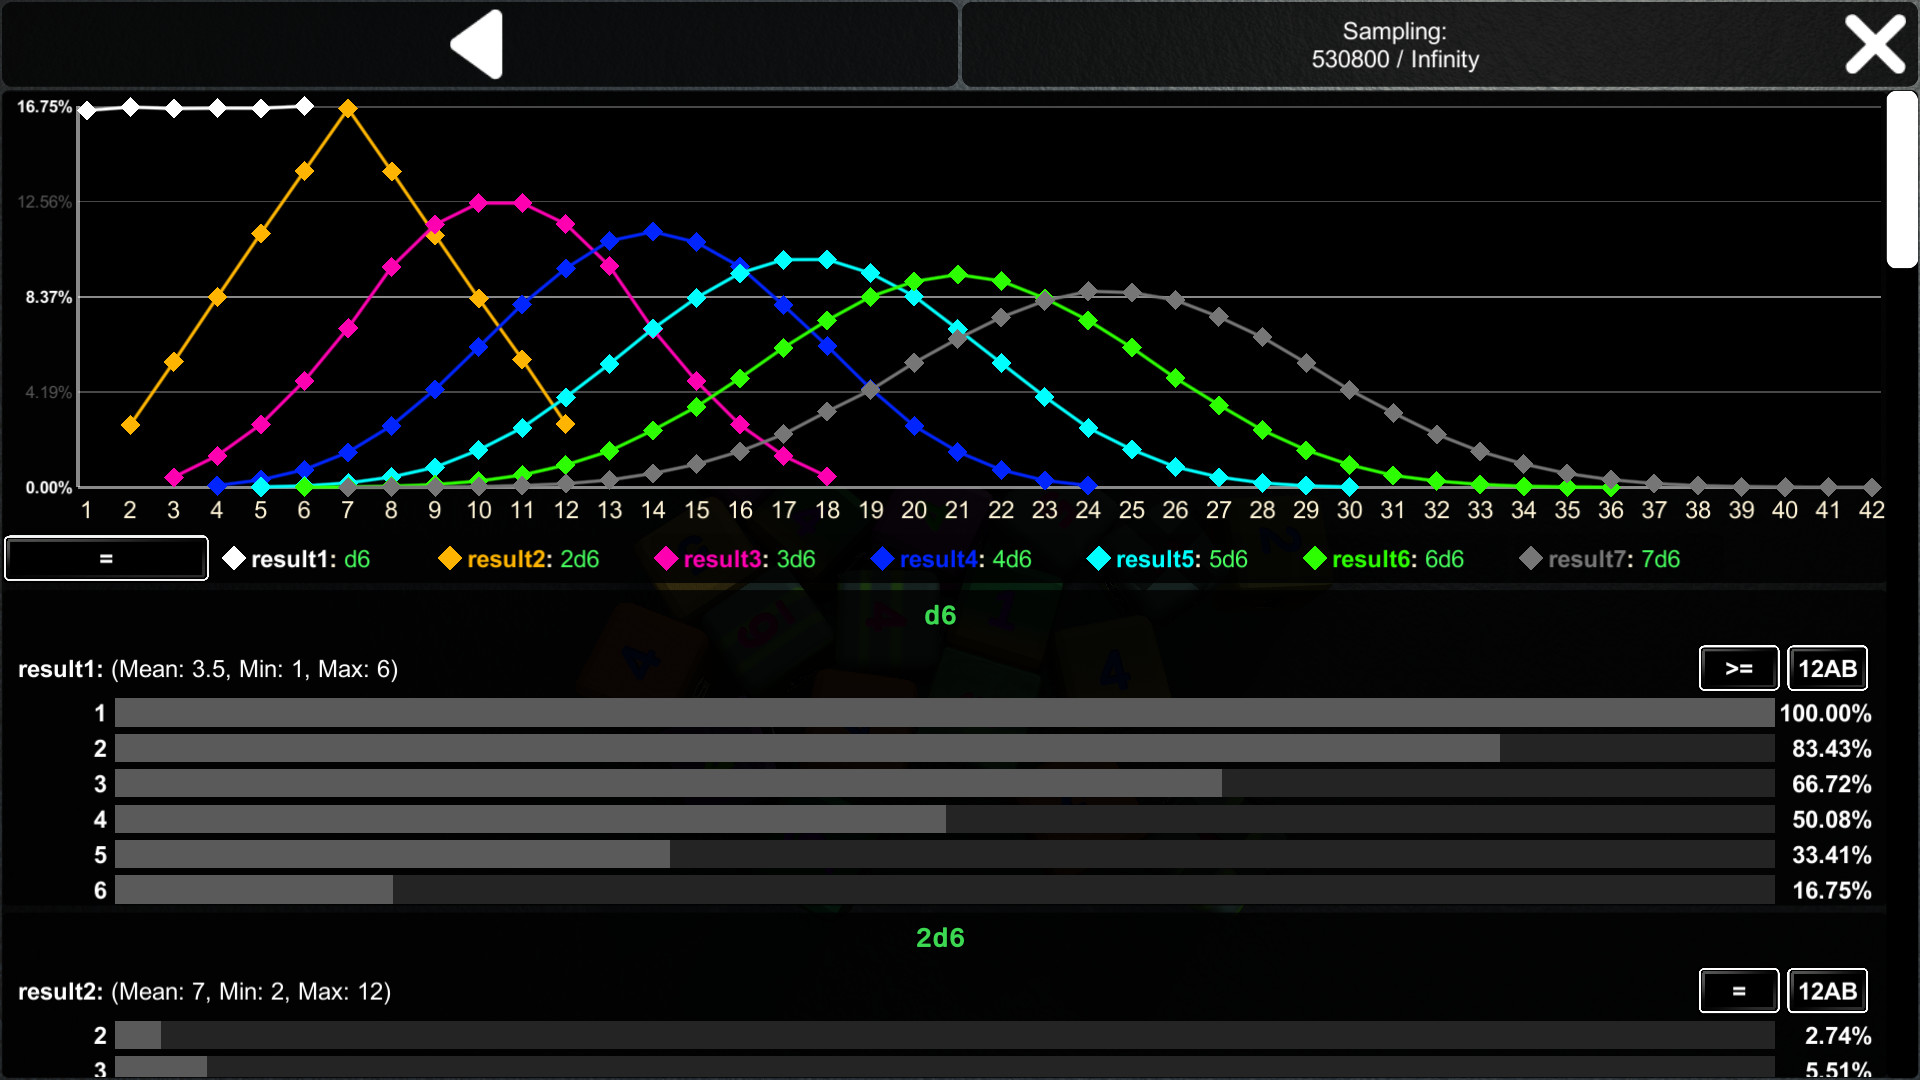
Task: Select the 2d6 section header
Action: pos(941,938)
